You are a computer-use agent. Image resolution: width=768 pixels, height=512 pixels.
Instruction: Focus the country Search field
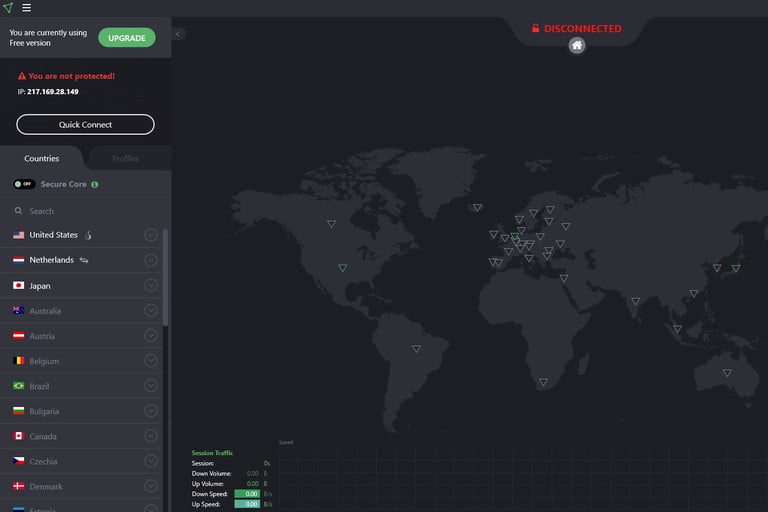pos(86,211)
